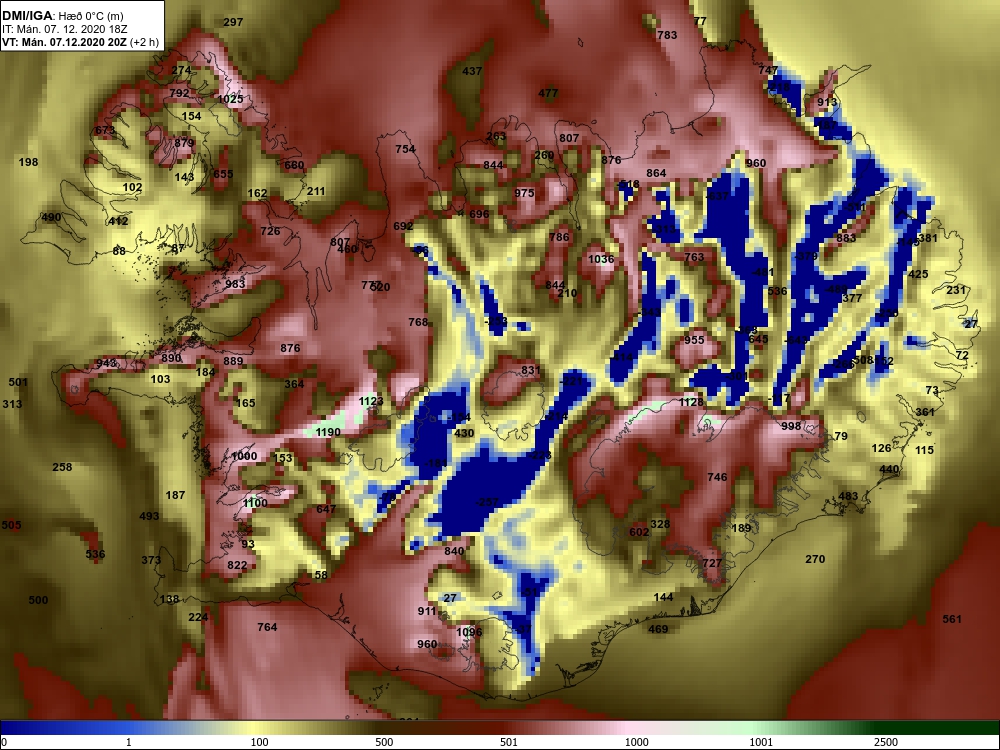Viewport: 1000px width, 750px height.
Task: Click the map value '602'
Action: pos(639,532)
